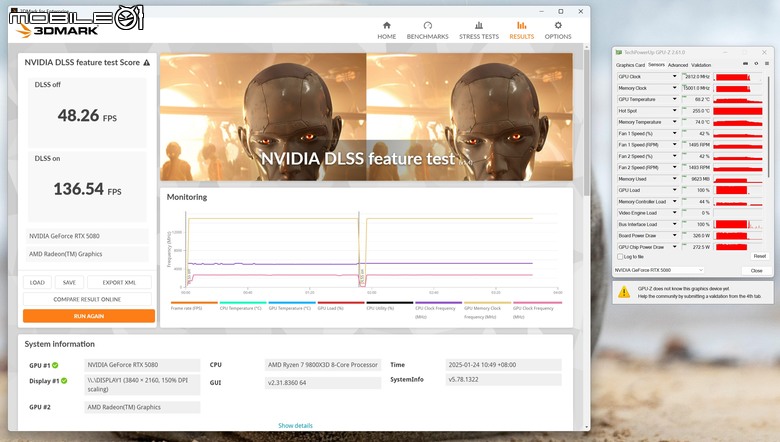780x442 pixels.
Task: Click the Hot Spot red sensor graph
Action: coord(738,111)
